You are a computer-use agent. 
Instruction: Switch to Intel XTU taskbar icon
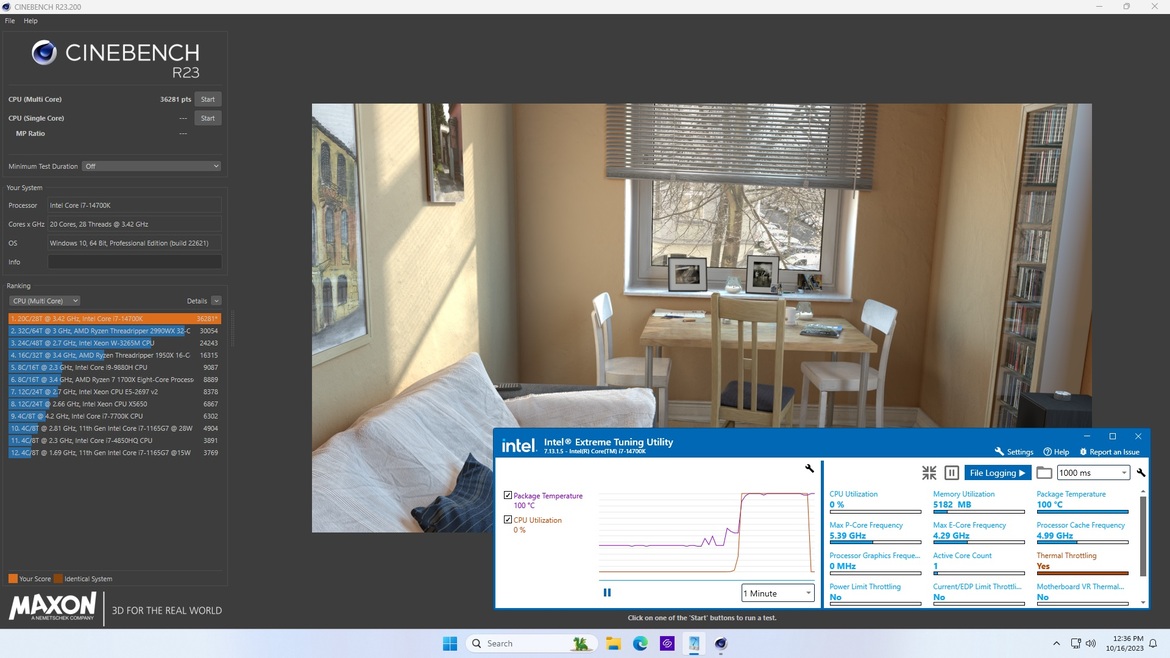pyautogui.click(x=694, y=643)
